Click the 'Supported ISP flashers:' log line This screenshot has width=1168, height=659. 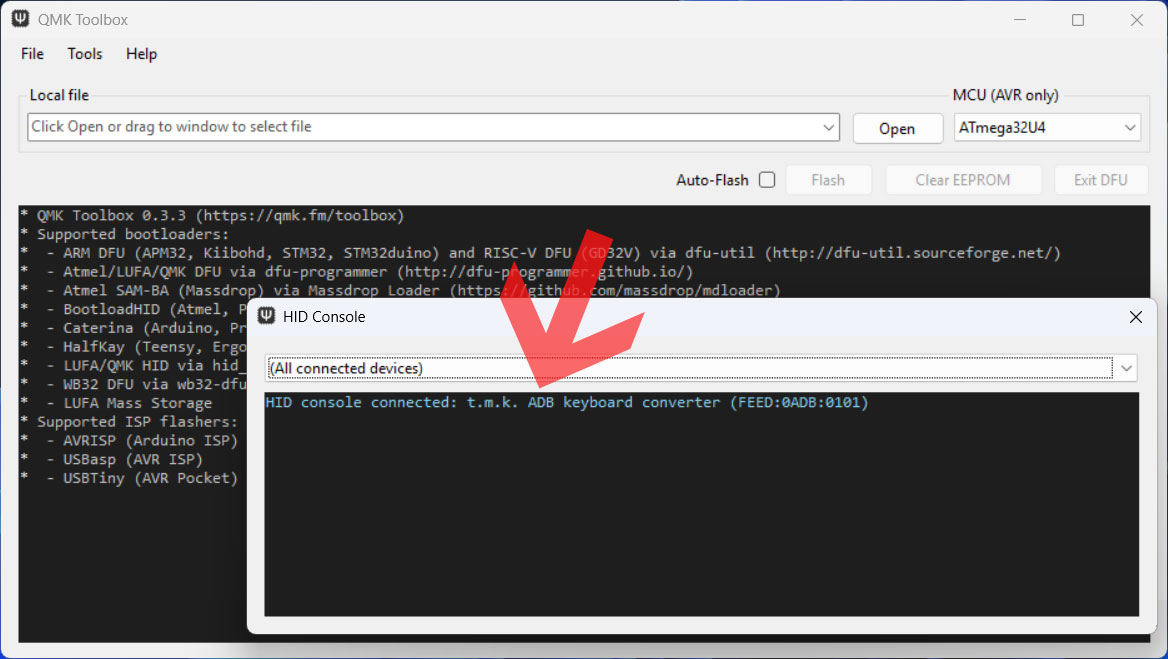[129, 421]
